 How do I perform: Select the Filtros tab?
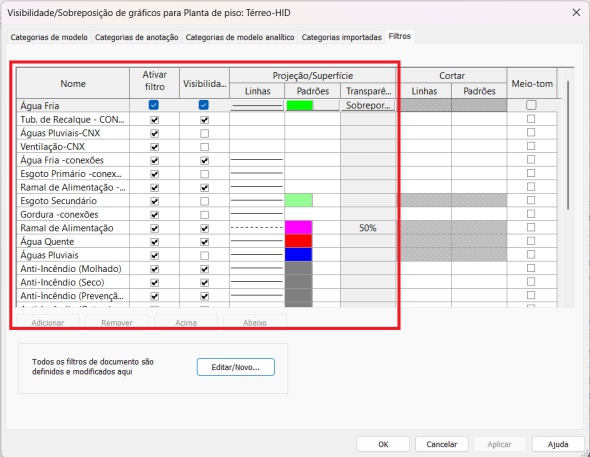400,36
